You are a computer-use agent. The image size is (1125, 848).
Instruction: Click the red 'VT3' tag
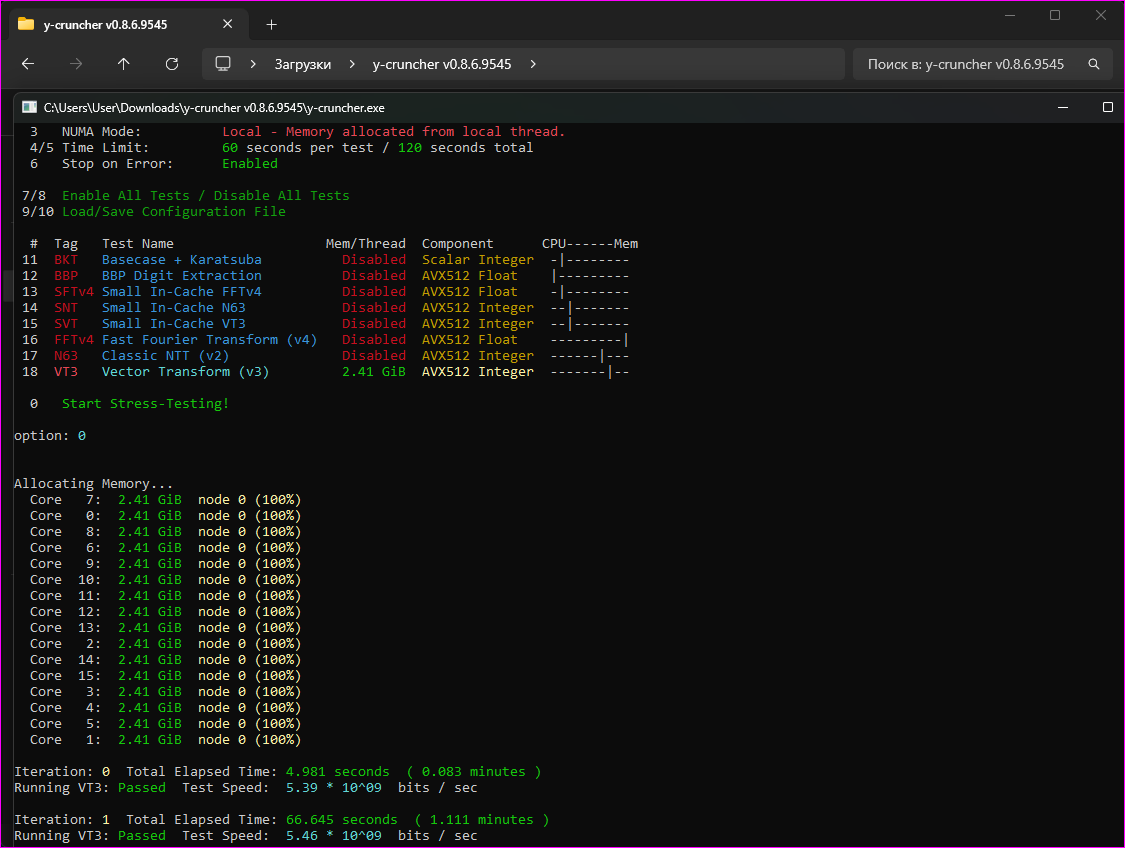pos(66,372)
